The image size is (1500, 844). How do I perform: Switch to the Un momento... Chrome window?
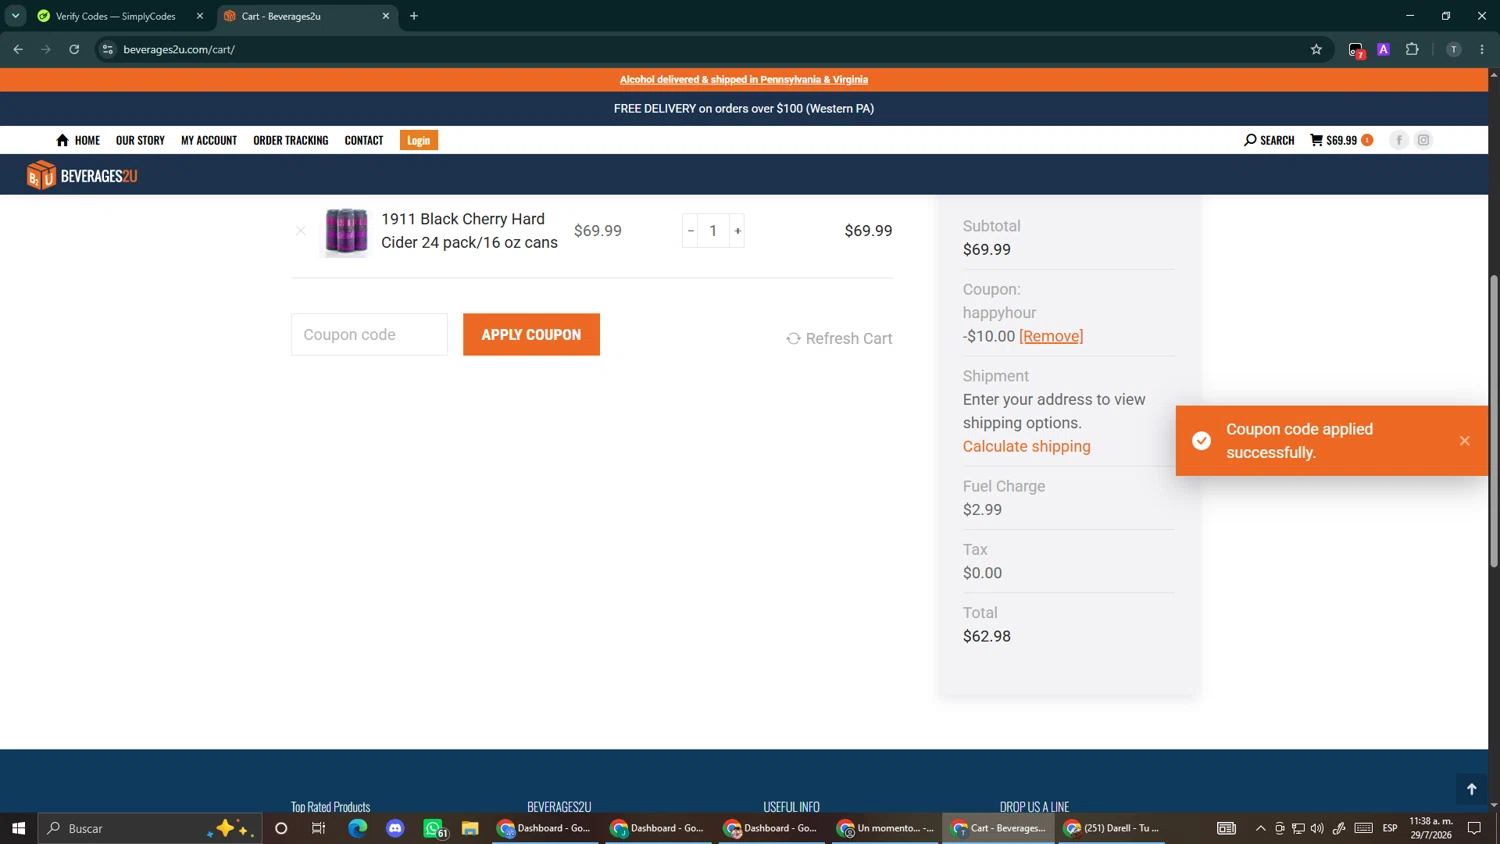(x=886, y=828)
